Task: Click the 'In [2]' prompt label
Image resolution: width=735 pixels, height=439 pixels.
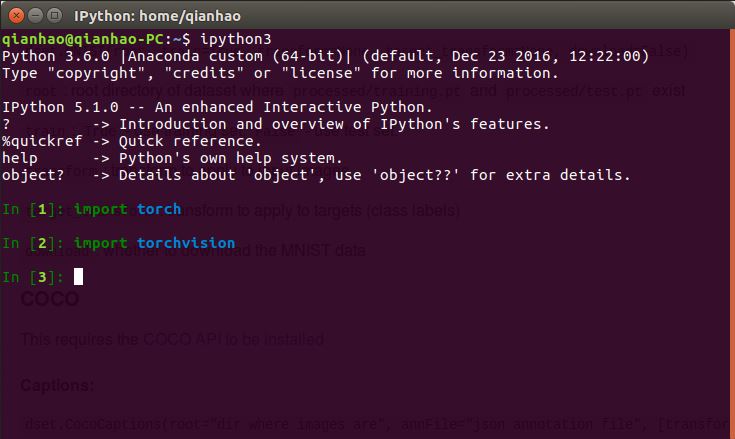Action: pyautogui.click(x=31, y=243)
